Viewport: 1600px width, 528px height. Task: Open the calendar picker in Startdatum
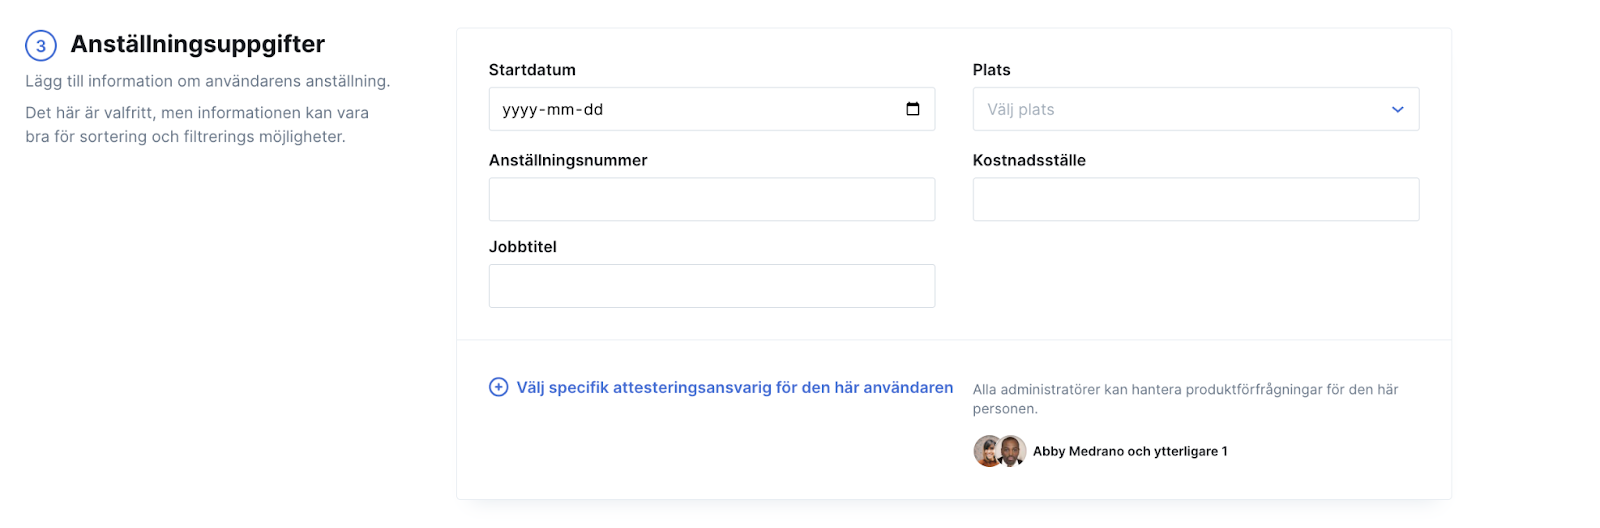pyautogui.click(x=913, y=109)
